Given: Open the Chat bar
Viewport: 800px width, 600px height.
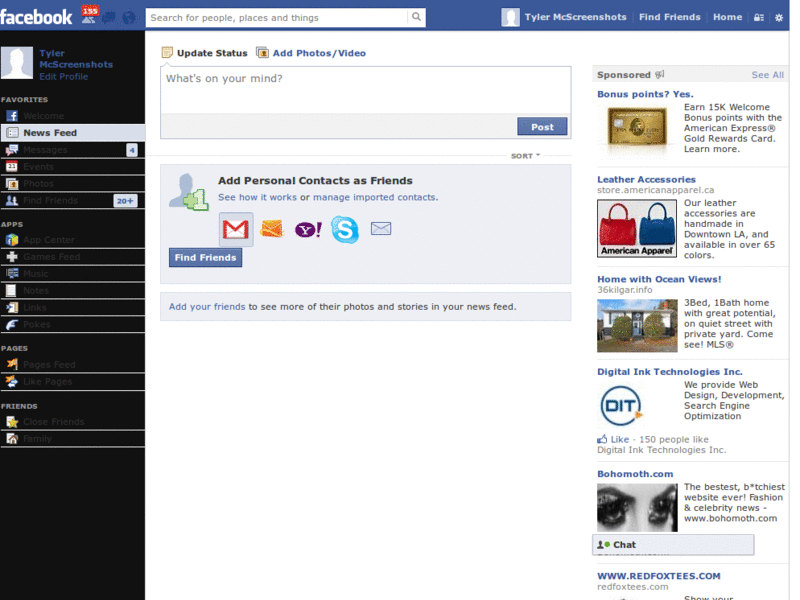Looking at the screenshot, I should tap(673, 545).
